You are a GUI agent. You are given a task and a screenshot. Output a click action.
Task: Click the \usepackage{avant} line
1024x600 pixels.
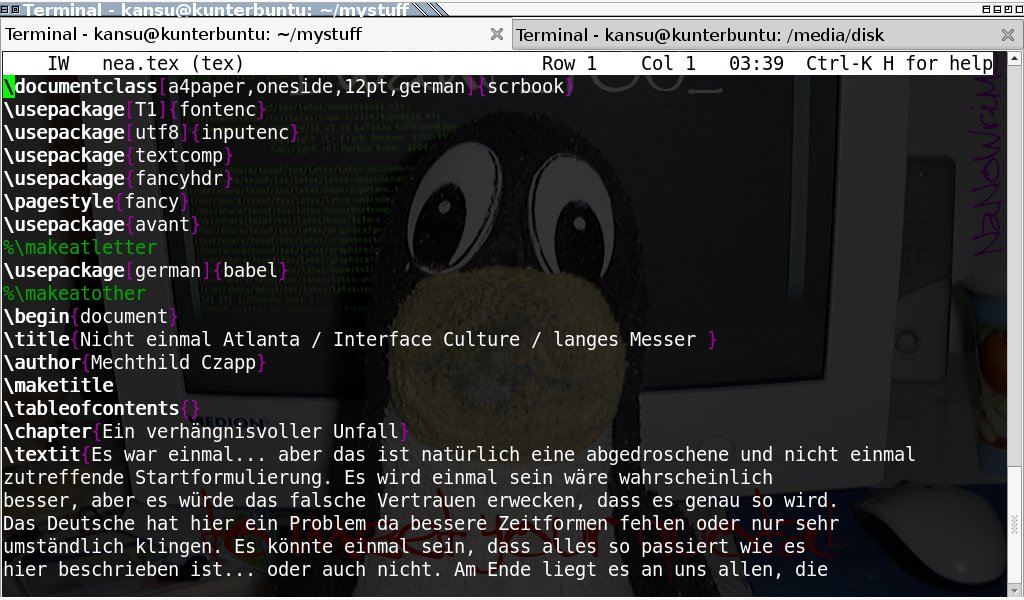tap(102, 224)
